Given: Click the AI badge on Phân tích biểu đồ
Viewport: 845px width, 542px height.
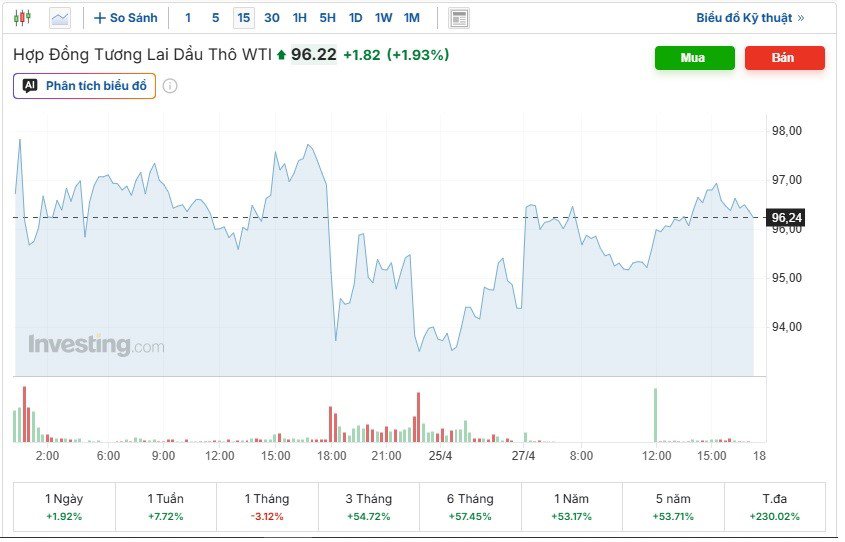Looking at the screenshot, I should 30,86.
